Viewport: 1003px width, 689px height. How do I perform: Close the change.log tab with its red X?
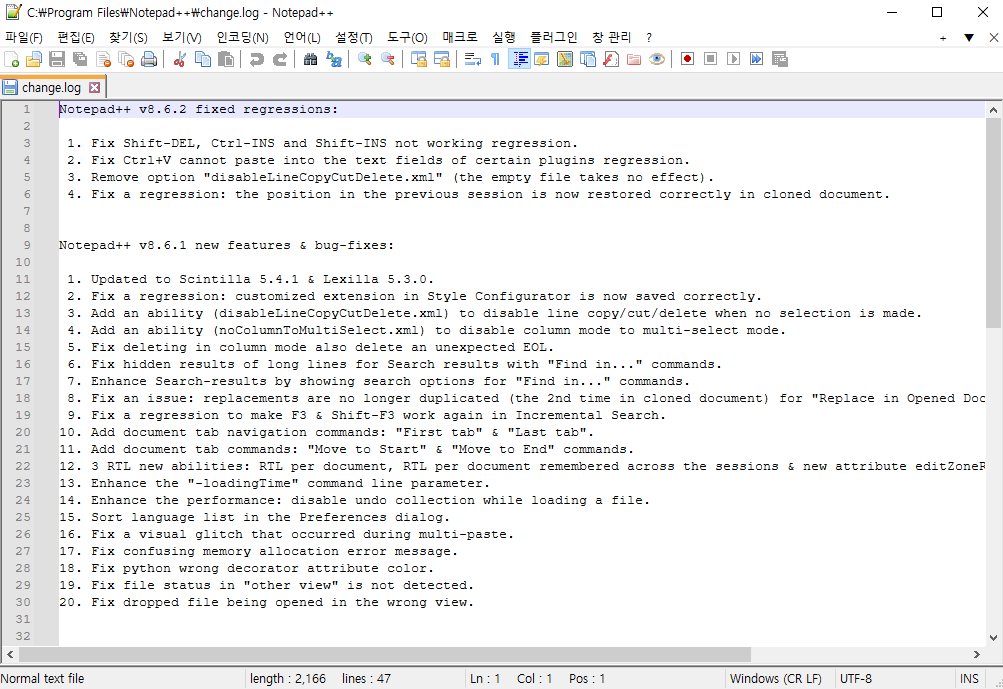point(95,88)
